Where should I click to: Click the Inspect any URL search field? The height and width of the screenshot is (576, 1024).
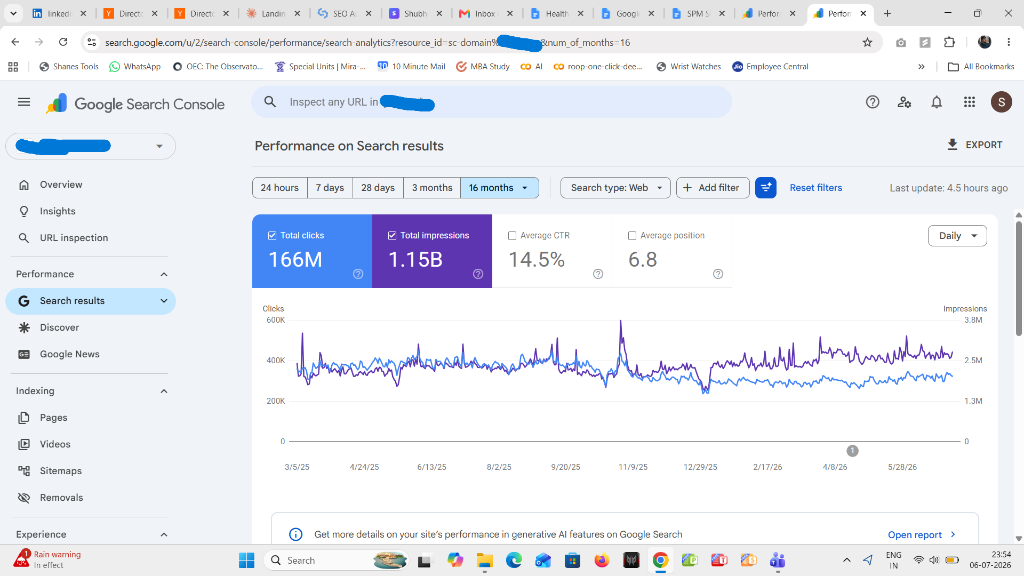point(491,102)
